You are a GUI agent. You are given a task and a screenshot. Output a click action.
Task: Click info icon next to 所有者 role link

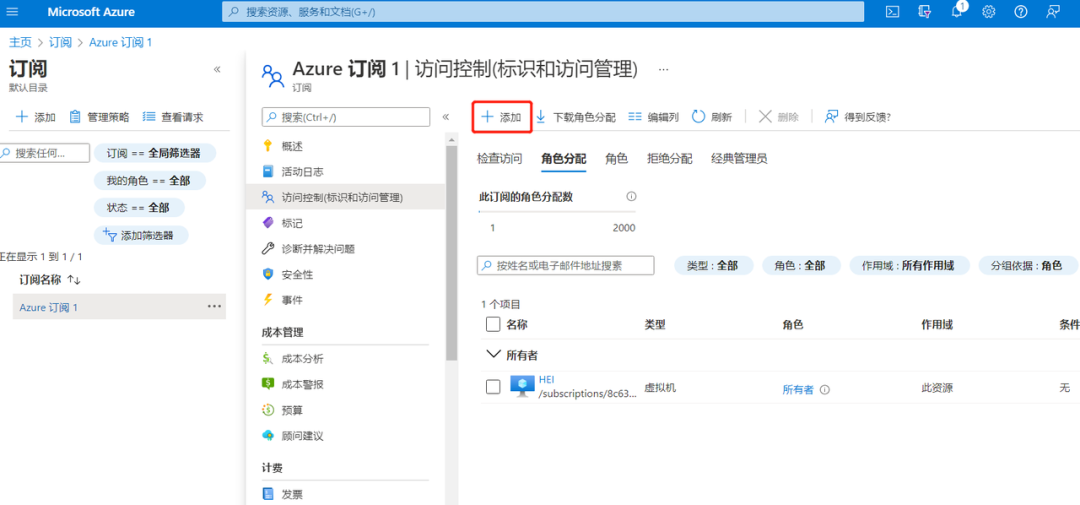point(824,389)
